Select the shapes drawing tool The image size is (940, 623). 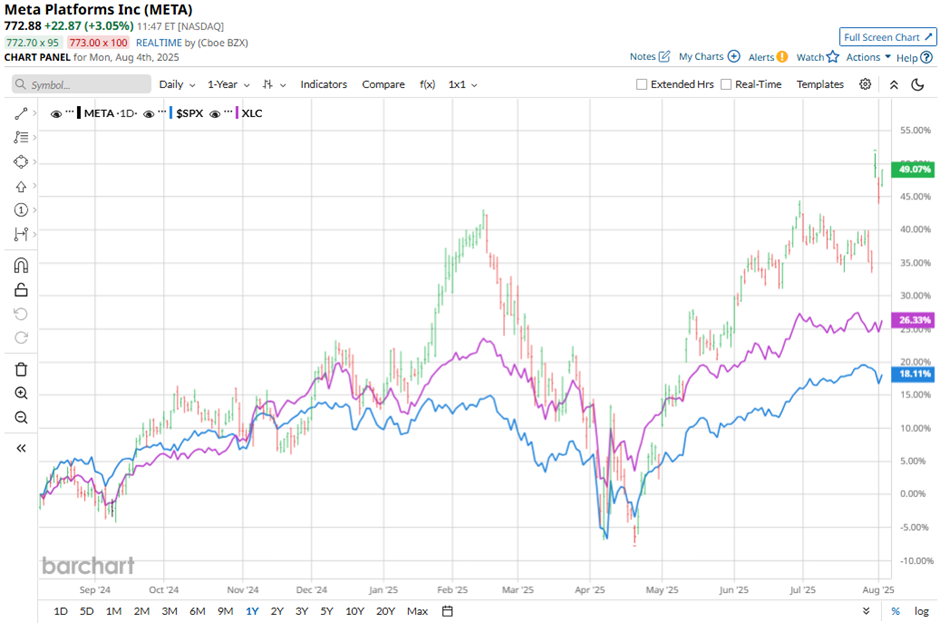[21, 162]
